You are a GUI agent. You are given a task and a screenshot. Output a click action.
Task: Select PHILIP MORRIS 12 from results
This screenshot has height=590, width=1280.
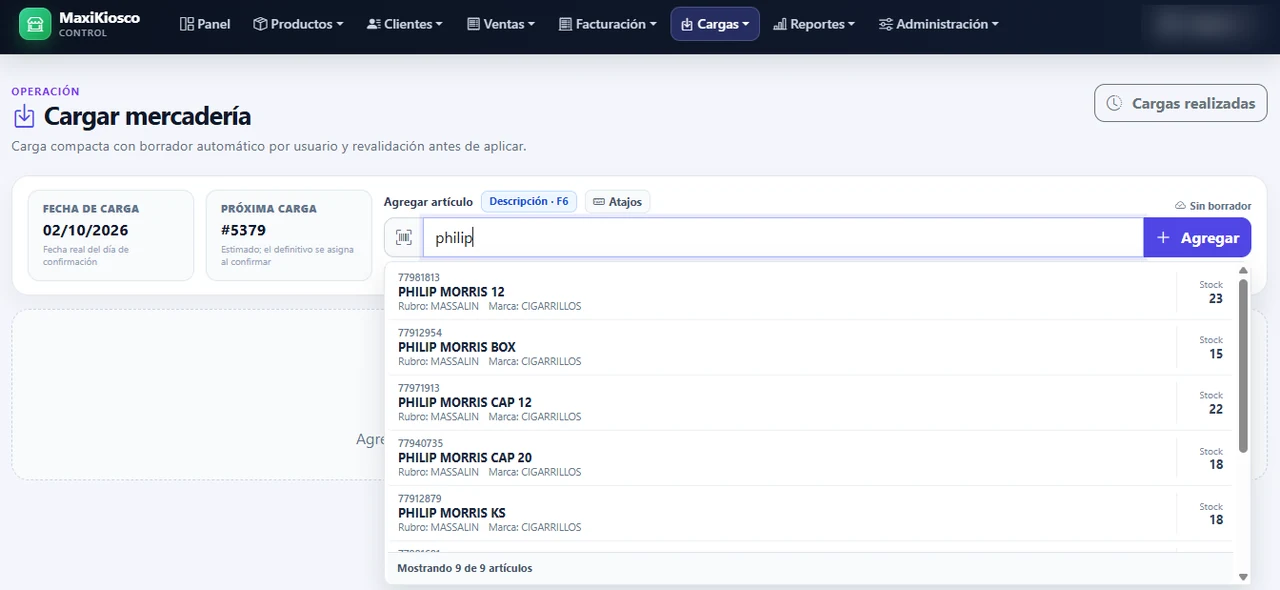[x=810, y=292]
